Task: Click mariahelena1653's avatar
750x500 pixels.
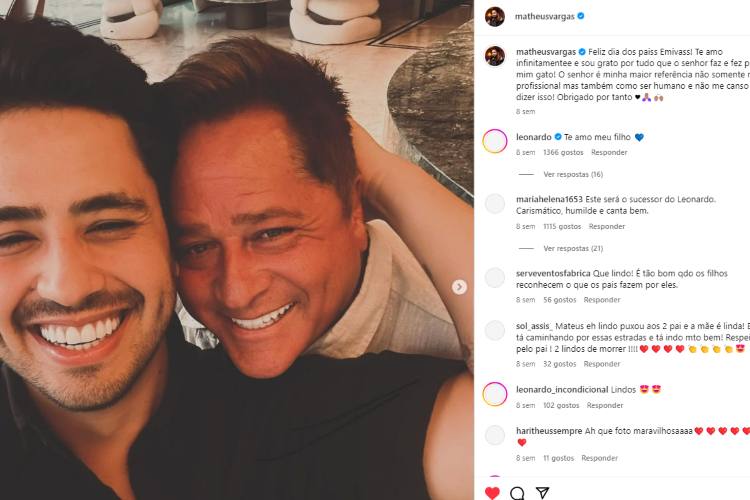Action: [495, 204]
